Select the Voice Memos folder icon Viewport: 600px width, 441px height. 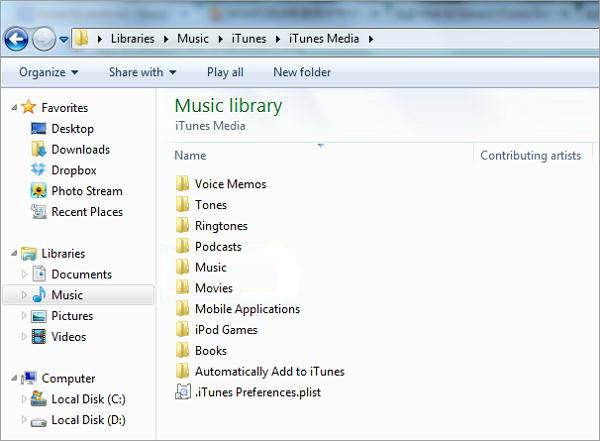coord(183,184)
